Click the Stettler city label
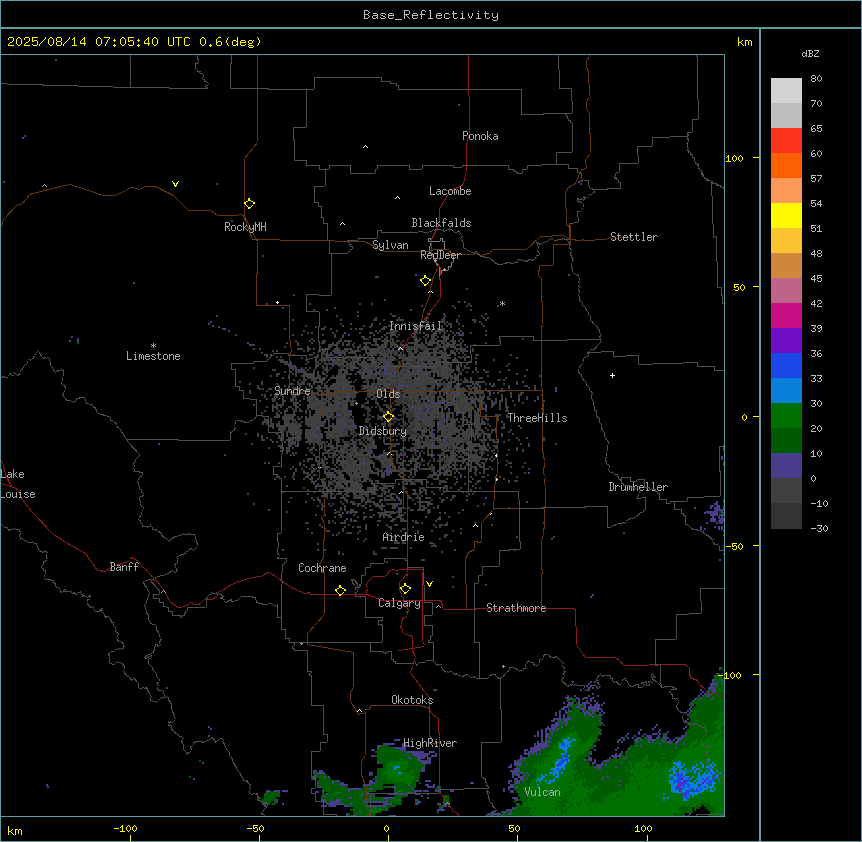This screenshot has width=862, height=842. click(634, 237)
